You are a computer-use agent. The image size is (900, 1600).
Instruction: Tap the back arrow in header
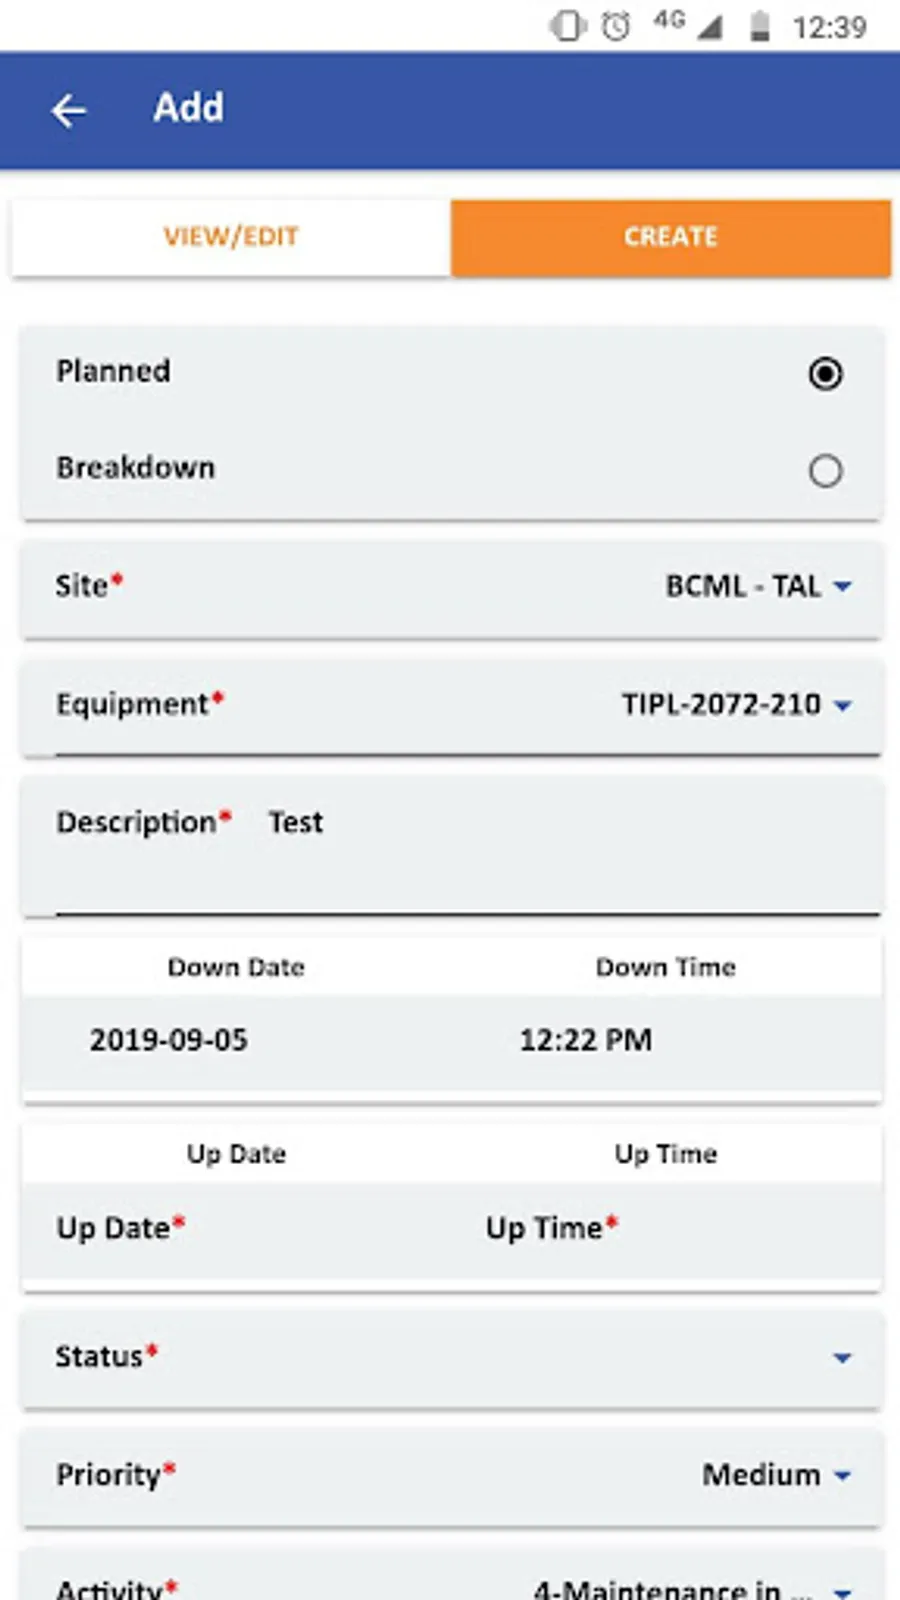point(68,110)
